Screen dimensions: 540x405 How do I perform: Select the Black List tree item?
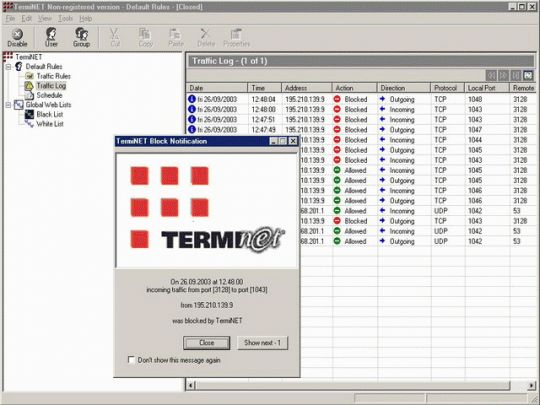pyautogui.click(x=50, y=114)
